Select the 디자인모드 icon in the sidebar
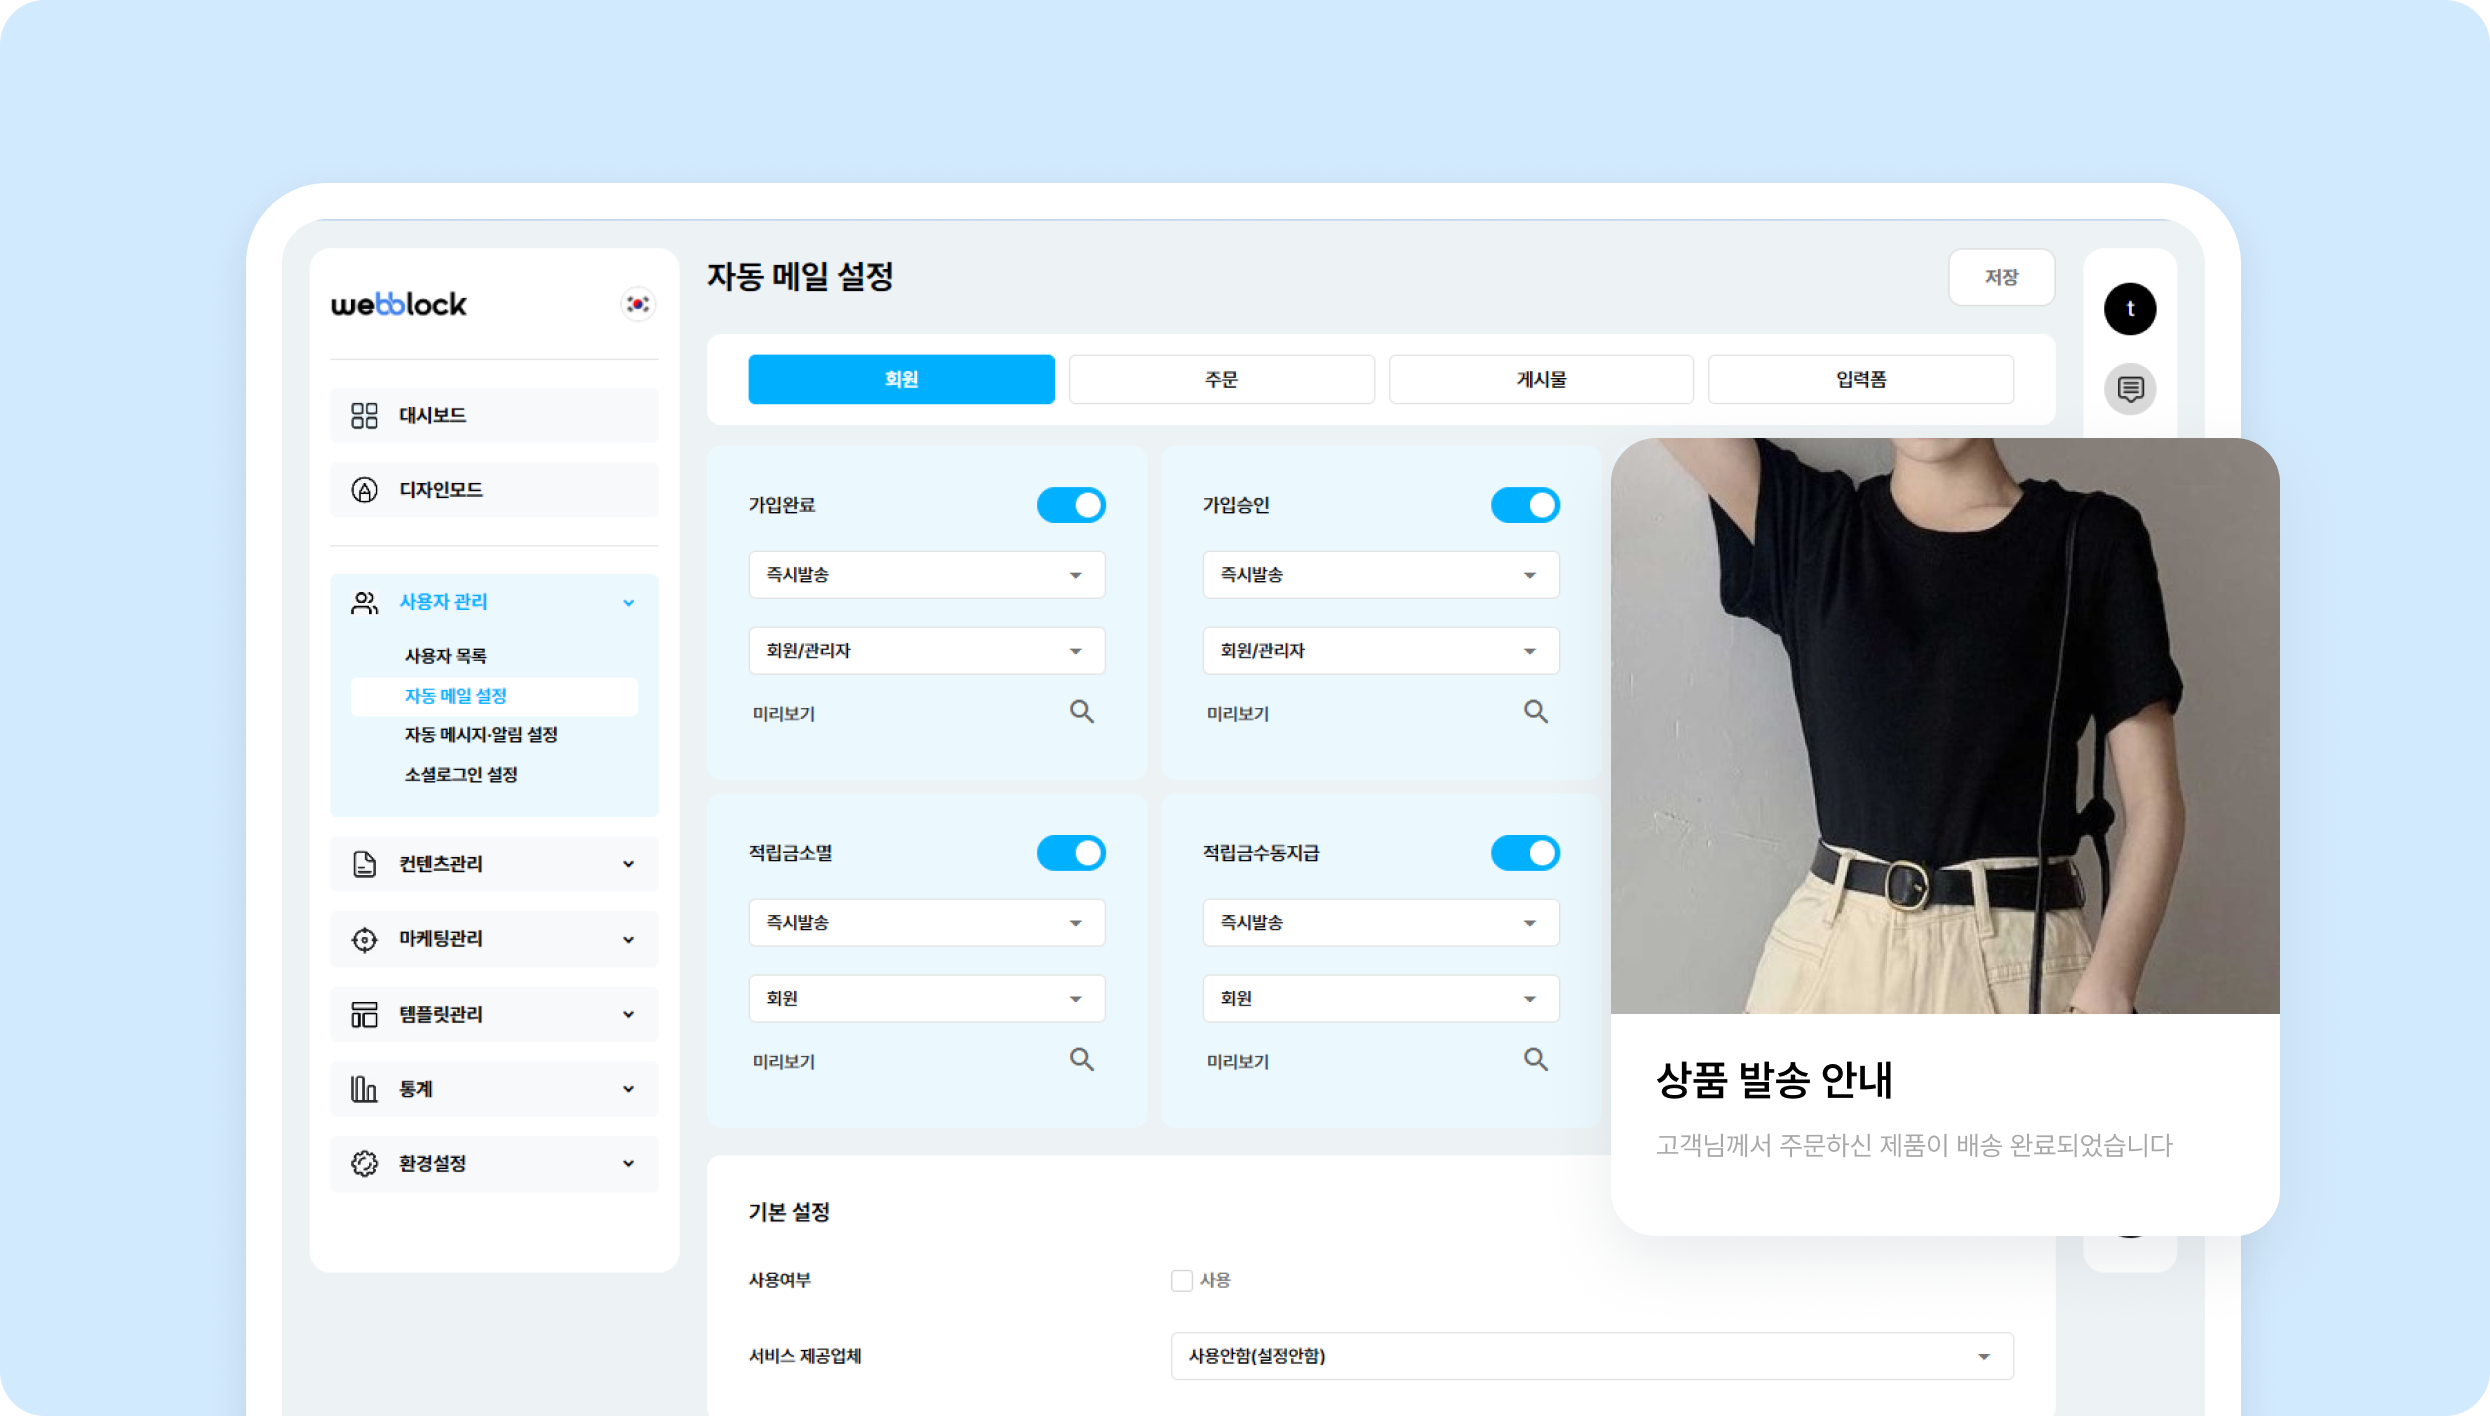Viewport: 2490px width, 1416px height. (364, 489)
